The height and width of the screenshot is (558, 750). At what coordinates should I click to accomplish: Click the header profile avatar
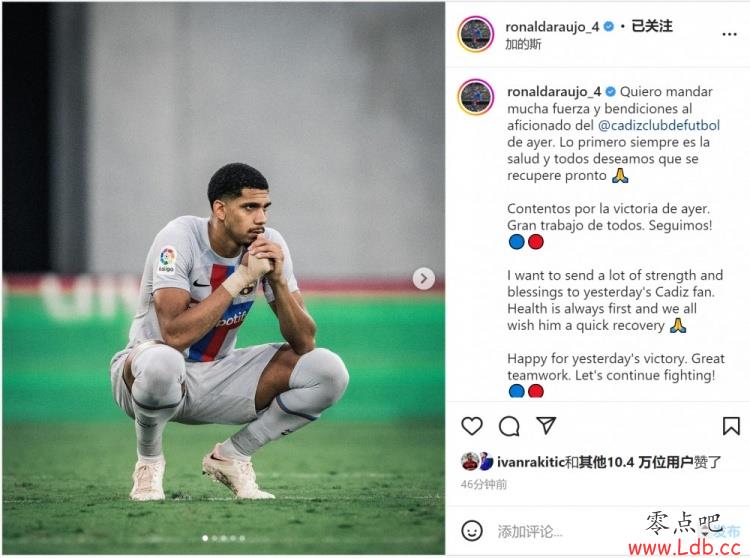coord(475,34)
